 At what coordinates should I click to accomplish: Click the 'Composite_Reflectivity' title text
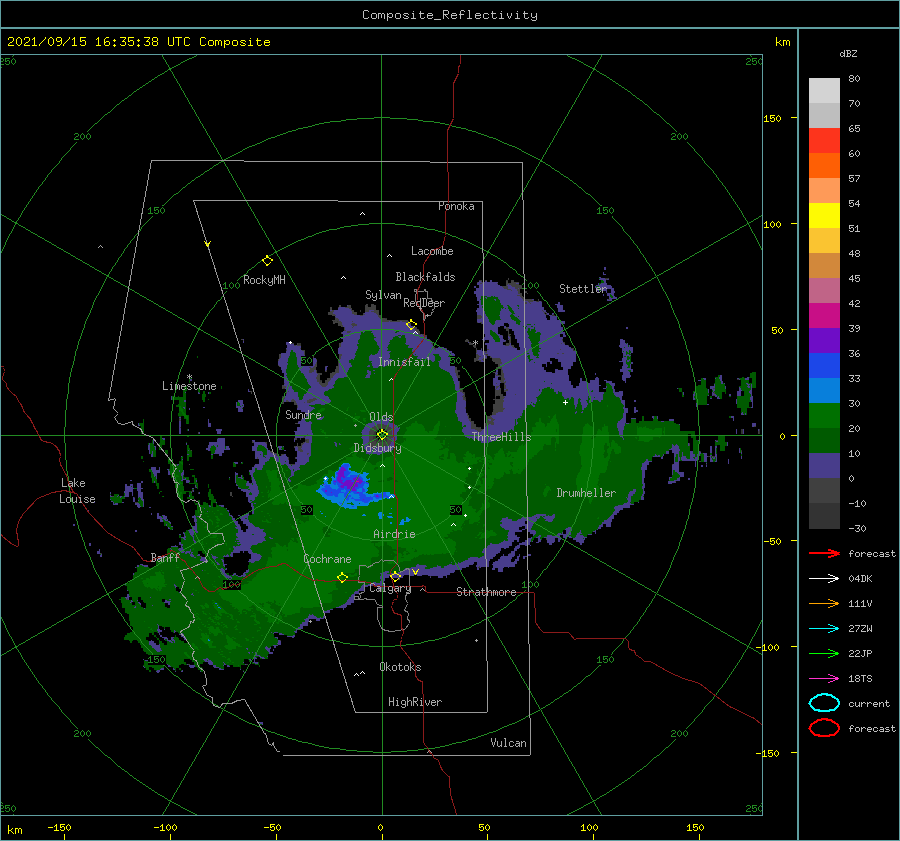[450, 15]
